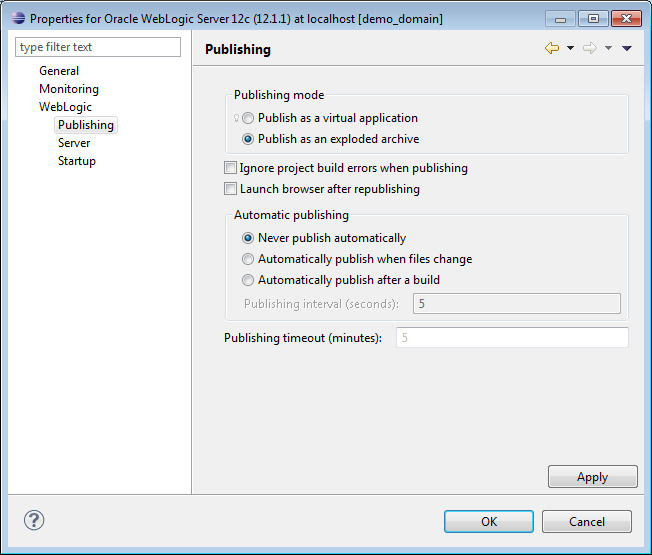Click the Publishing interval (seconds) label

click(321, 304)
